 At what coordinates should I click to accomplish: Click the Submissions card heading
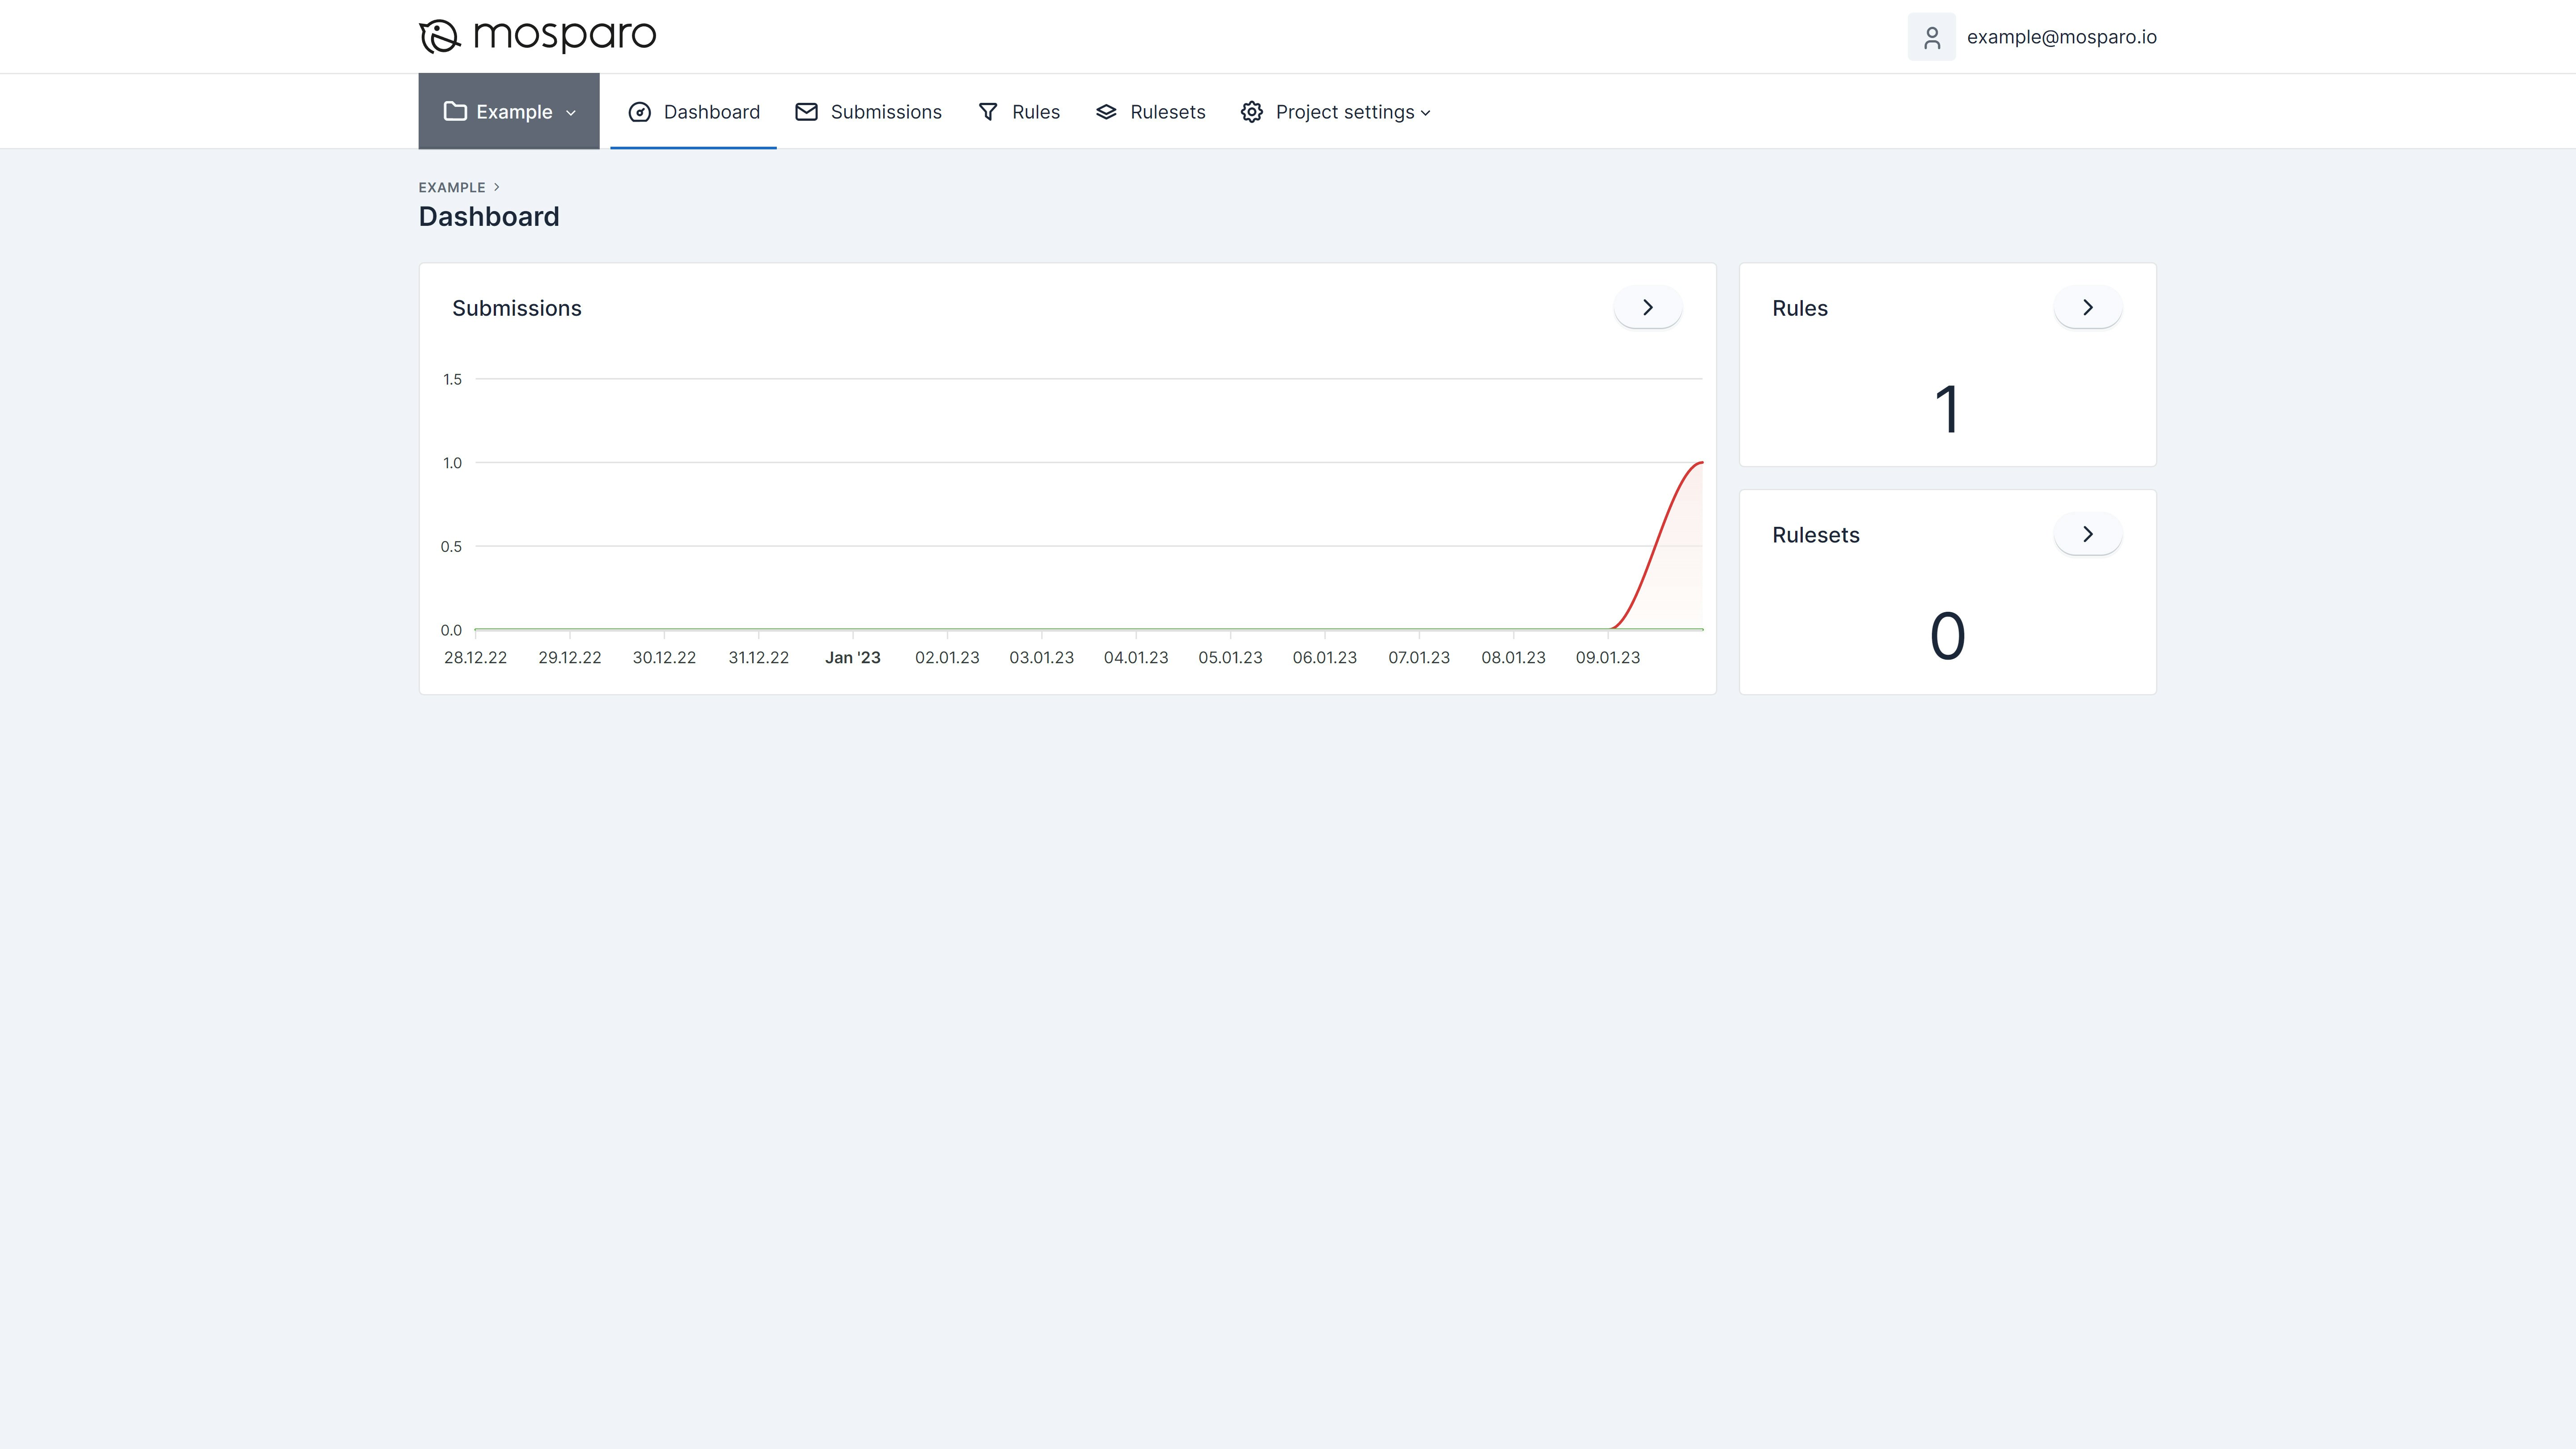(x=516, y=308)
